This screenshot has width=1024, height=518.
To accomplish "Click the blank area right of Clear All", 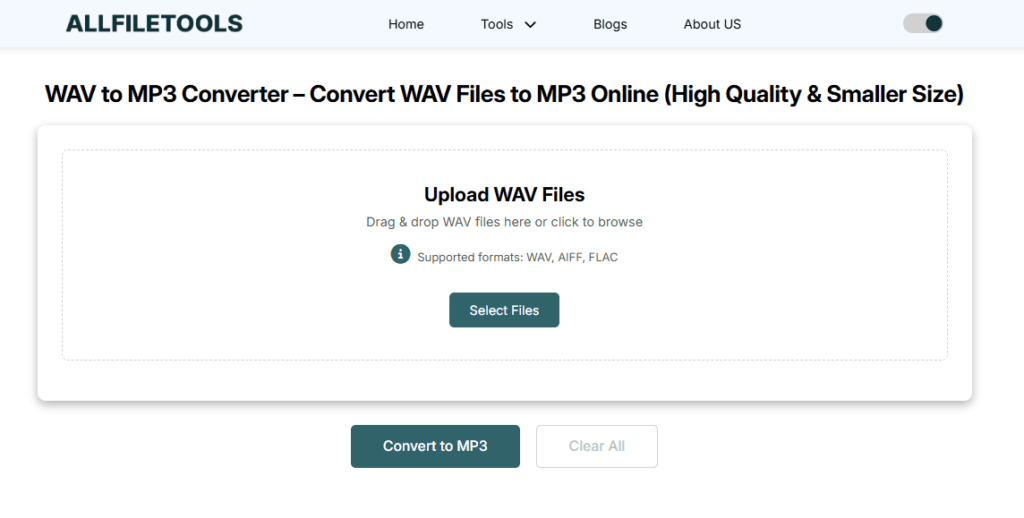I will pyautogui.click(x=820, y=446).
